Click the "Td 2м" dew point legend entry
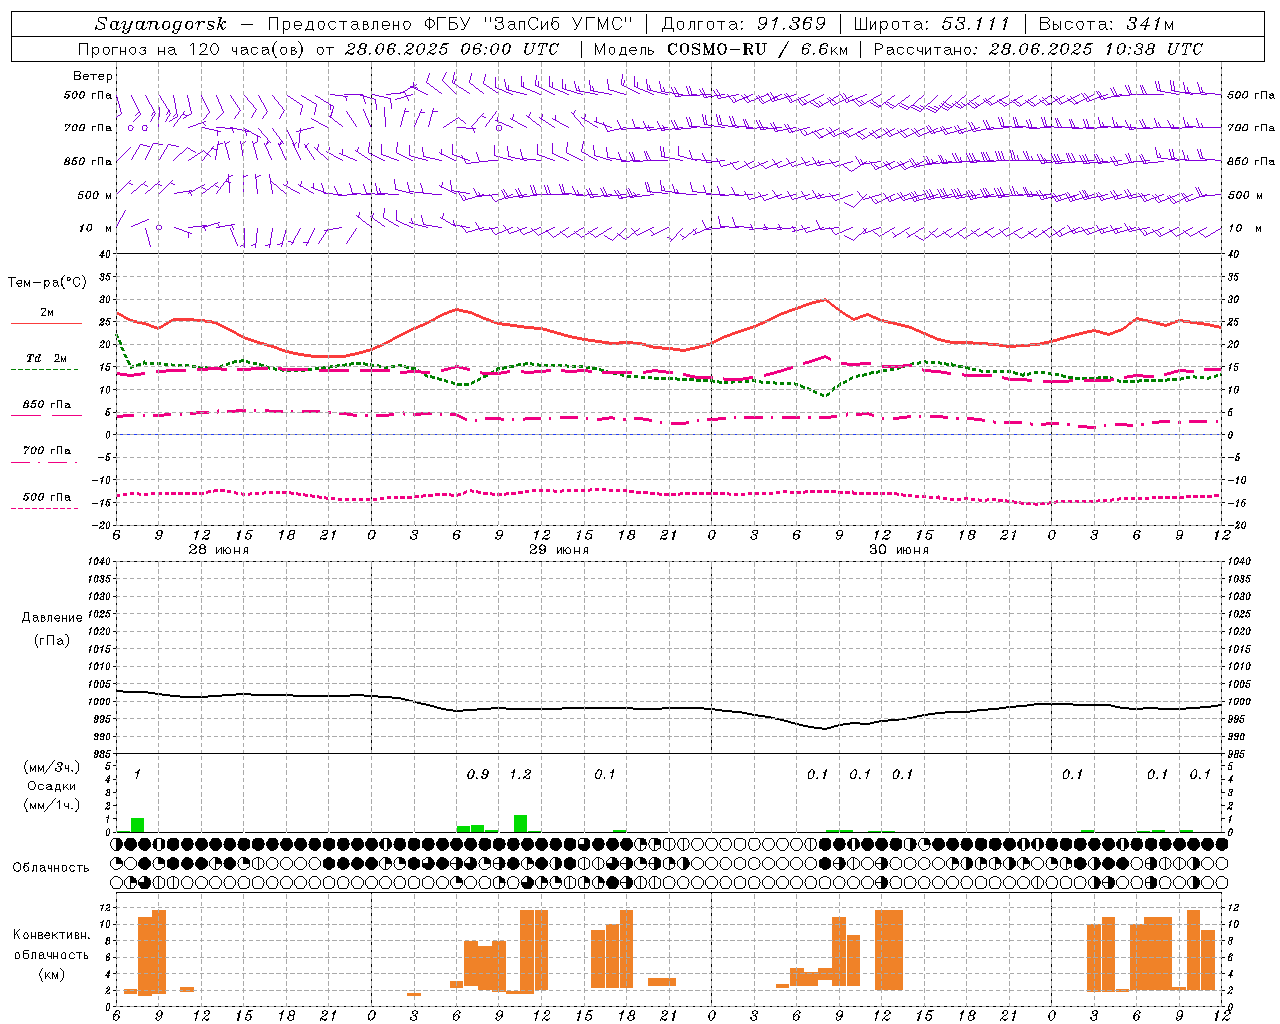The height and width of the screenshot is (1024, 1280). (47, 358)
